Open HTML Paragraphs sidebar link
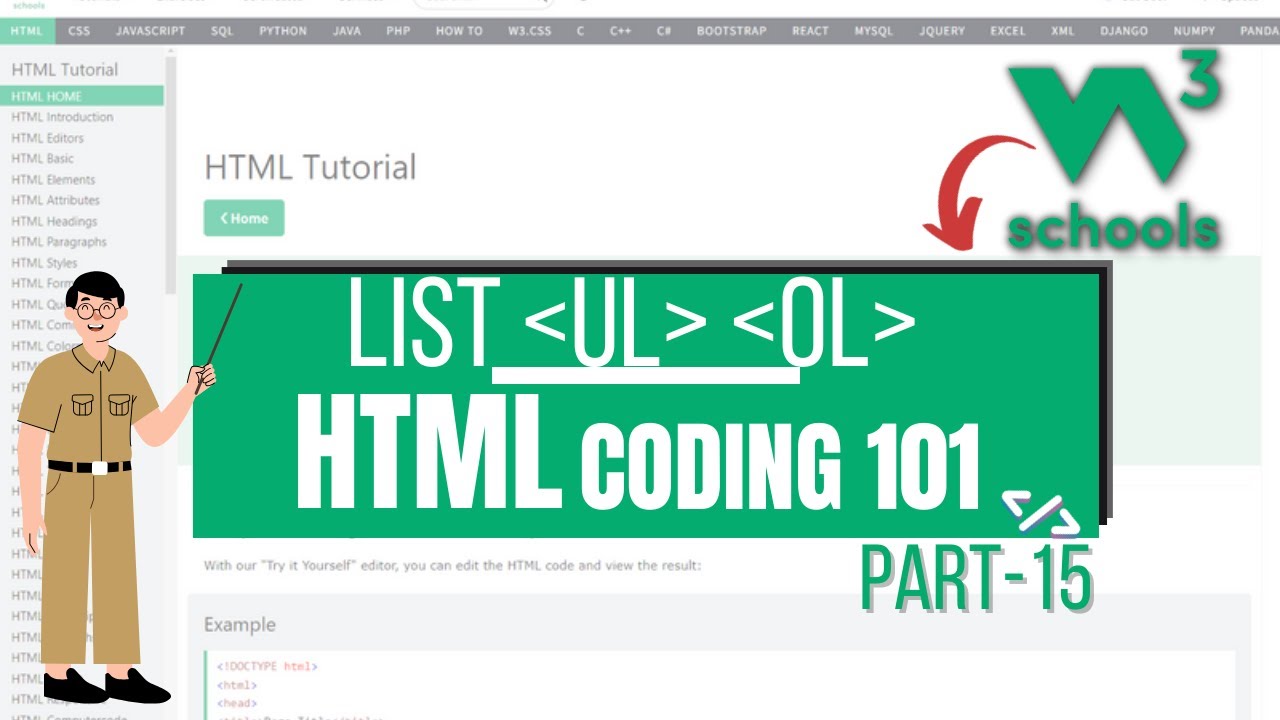 click(x=59, y=242)
